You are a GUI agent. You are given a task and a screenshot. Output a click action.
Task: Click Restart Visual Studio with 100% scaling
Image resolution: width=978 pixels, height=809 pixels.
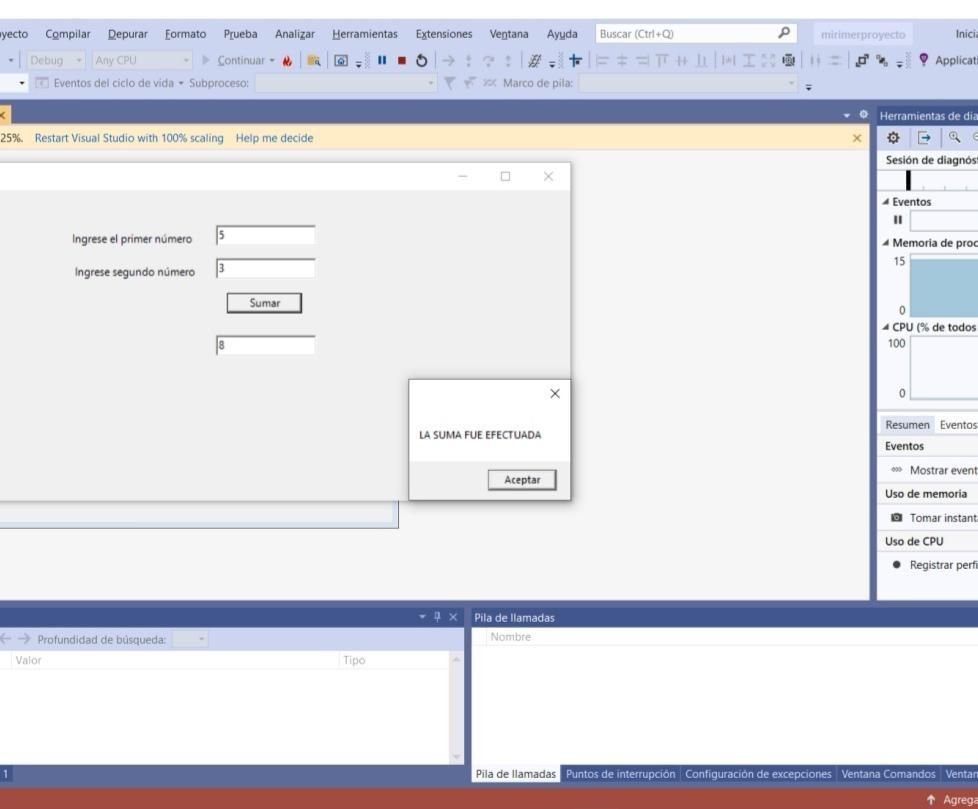(x=128, y=138)
